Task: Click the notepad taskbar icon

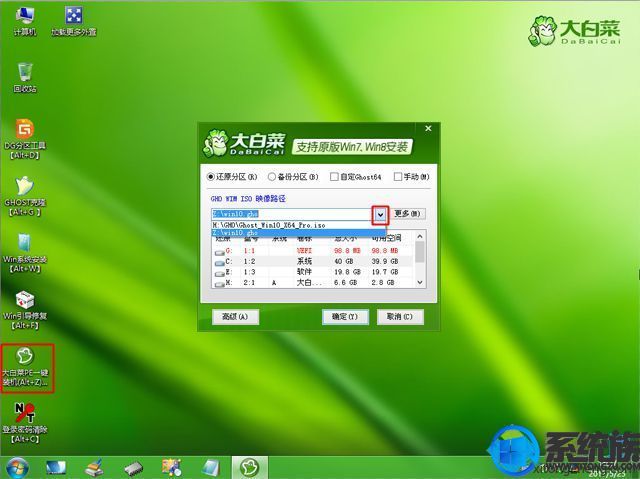Action: [211, 468]
